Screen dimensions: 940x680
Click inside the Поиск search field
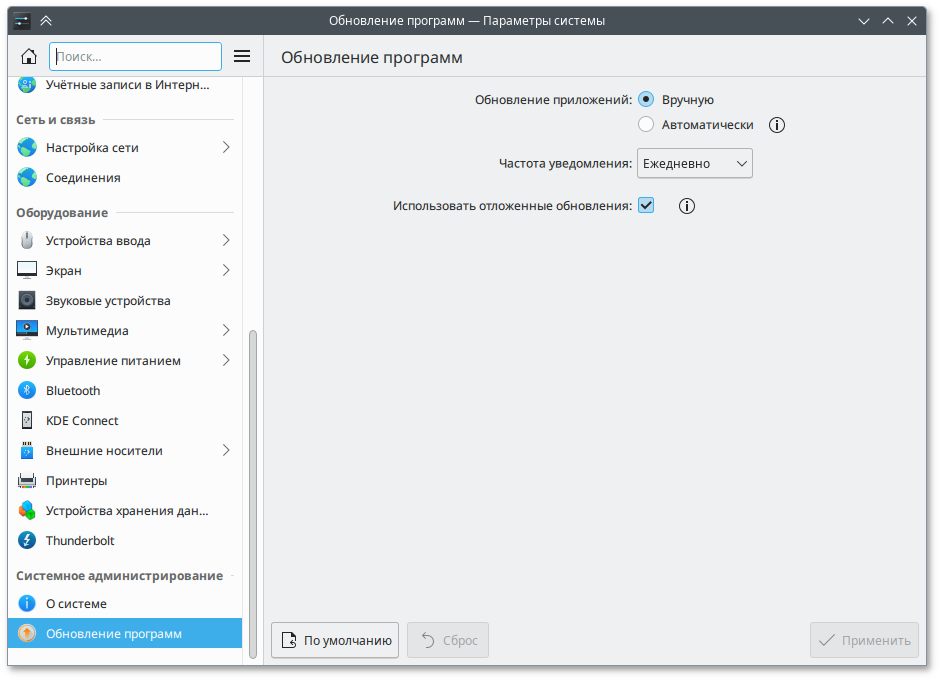click(x=136, y=57)
